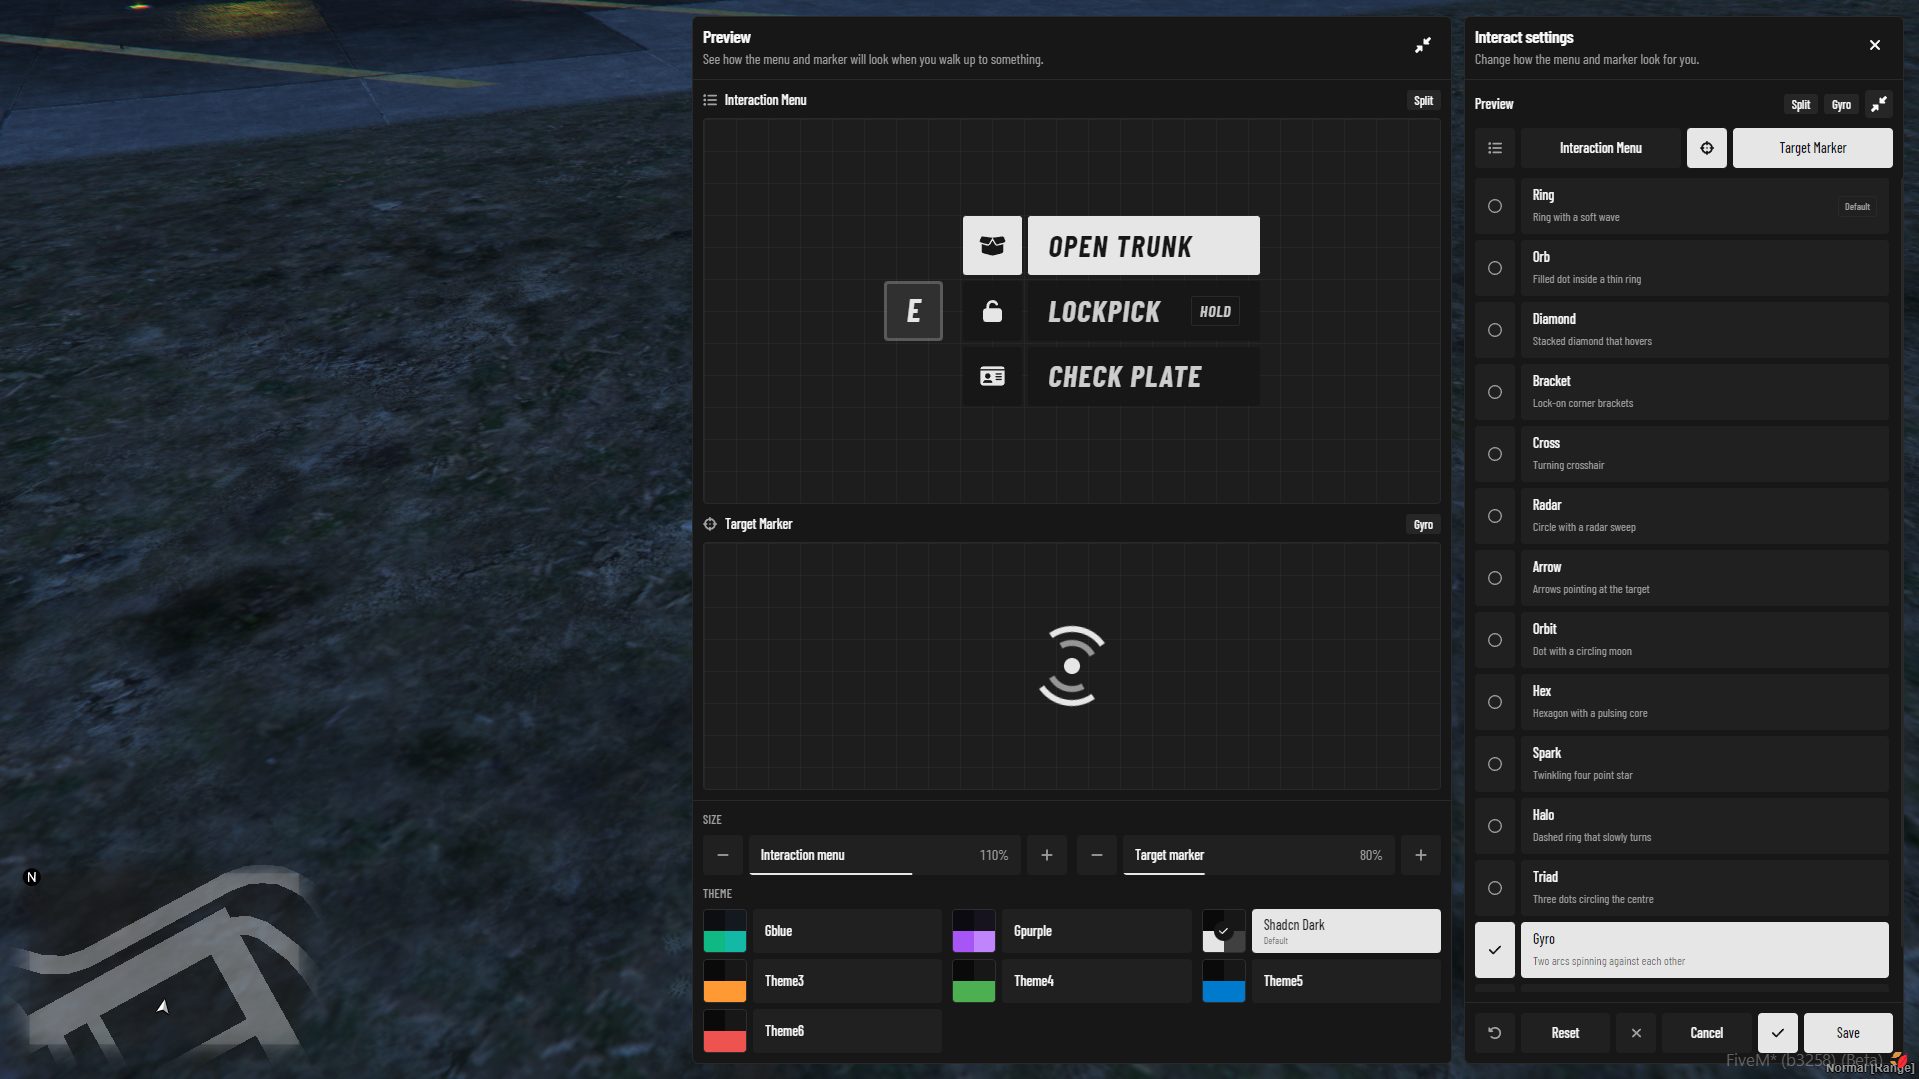The height and width of the screenshot is (1079, 1919).
Task: Adjust the Target marker size slider
Action: click(1259, 855)
